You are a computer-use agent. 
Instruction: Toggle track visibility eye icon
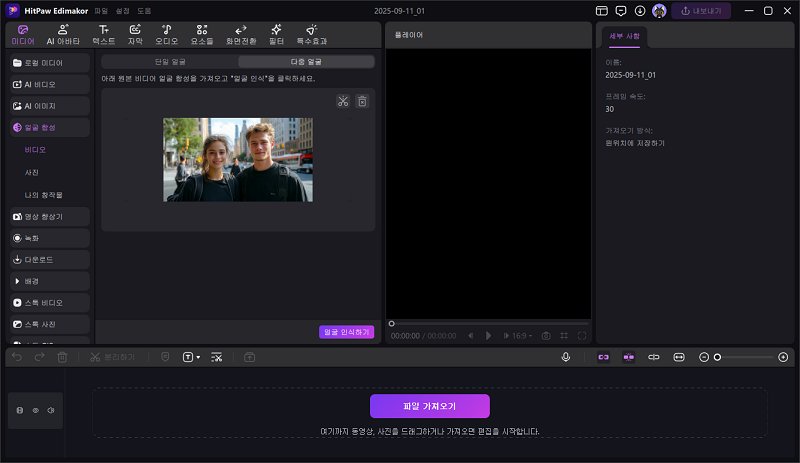tap(36, 410)
